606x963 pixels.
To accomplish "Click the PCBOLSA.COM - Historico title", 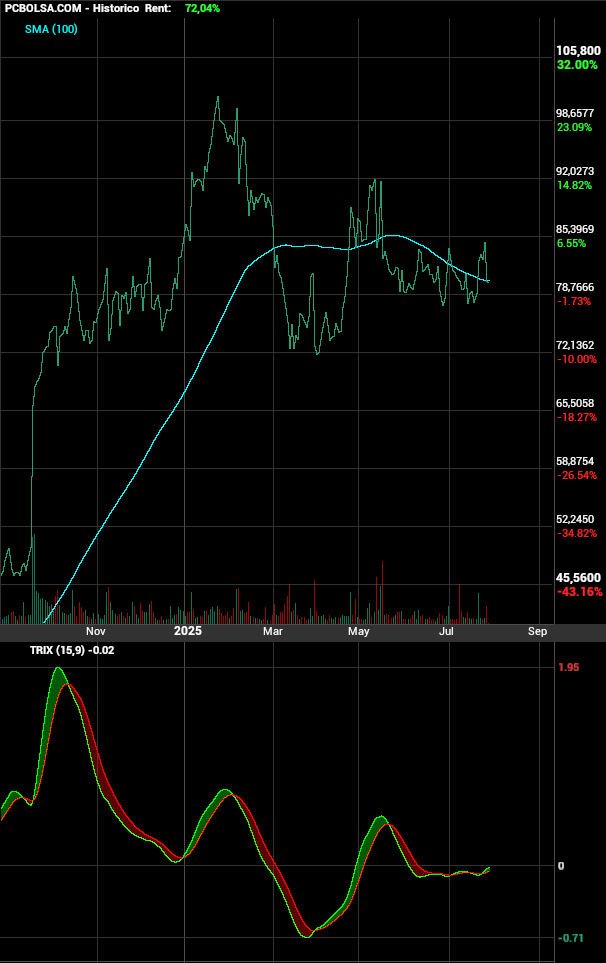I will 72,9.
